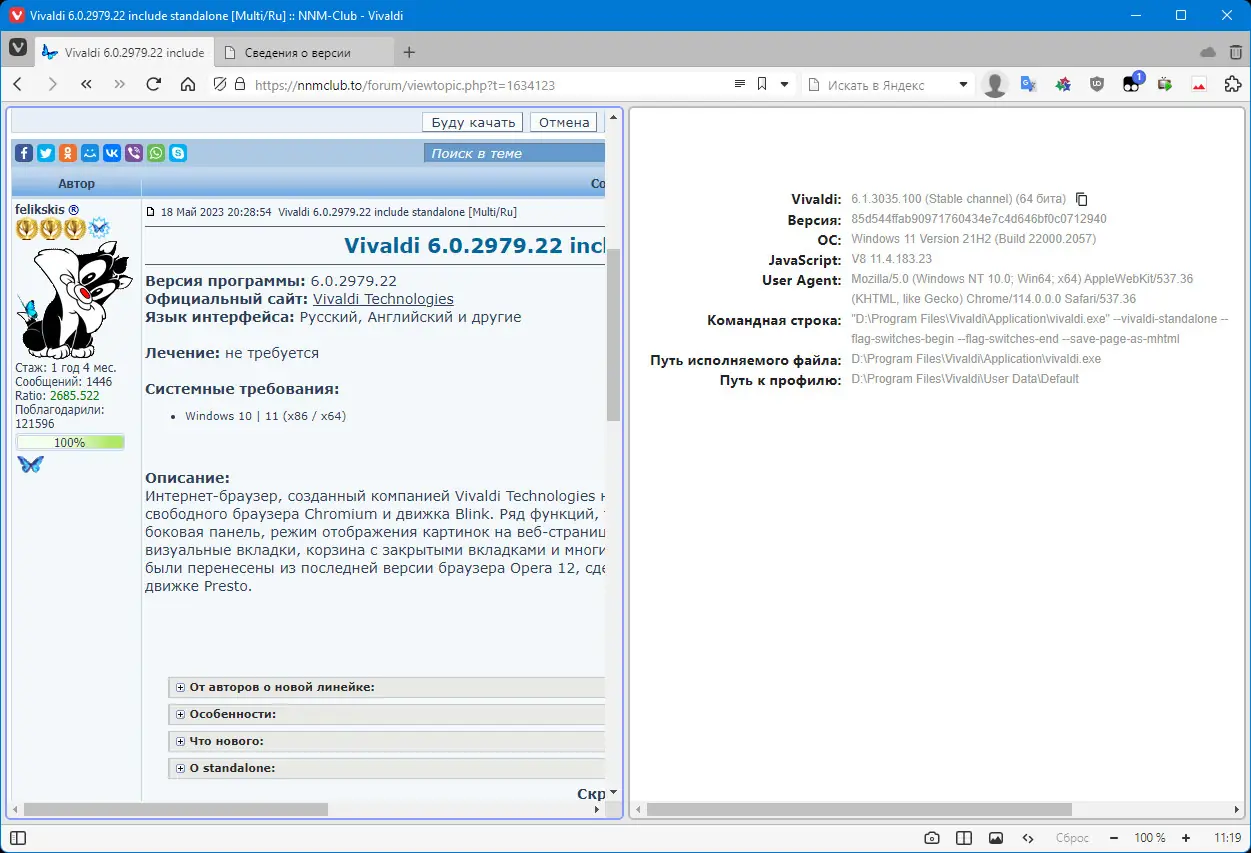Click the blue butterfly icon under author

30,464
